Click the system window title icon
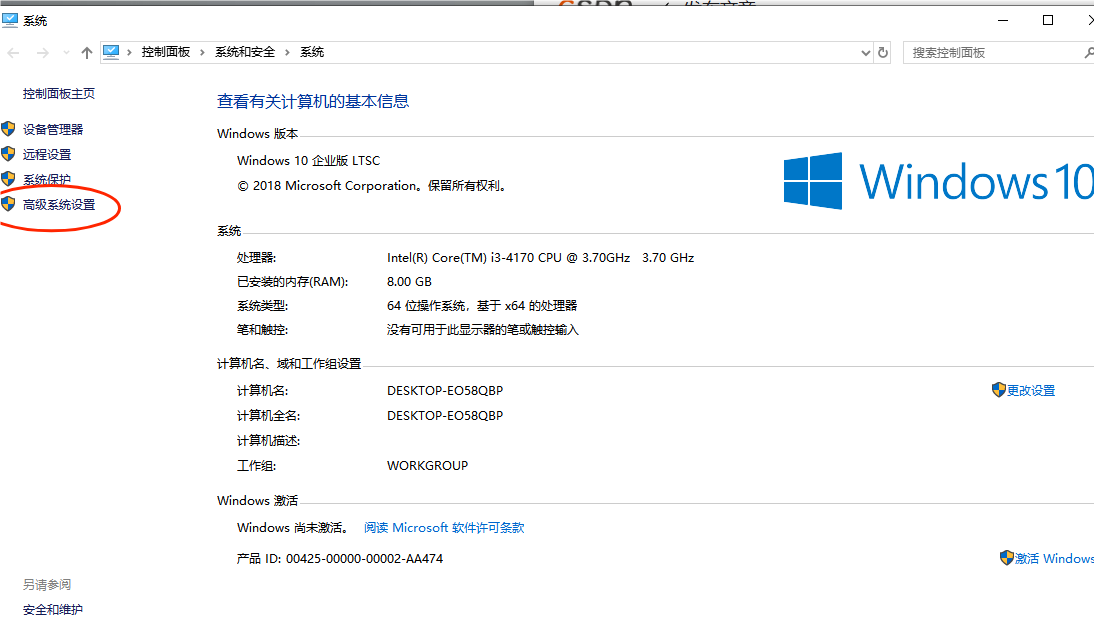The image size is (1094, 629). (10, 21)
